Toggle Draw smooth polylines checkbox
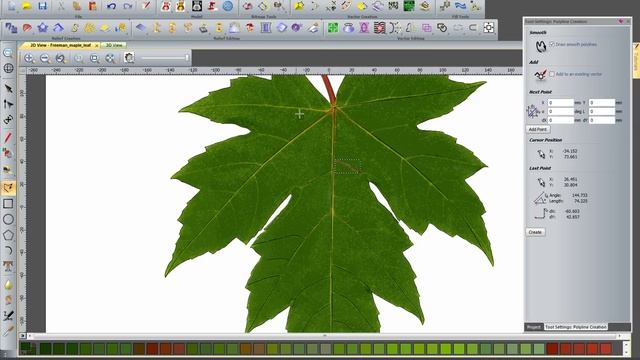 [x=552, y=44]
